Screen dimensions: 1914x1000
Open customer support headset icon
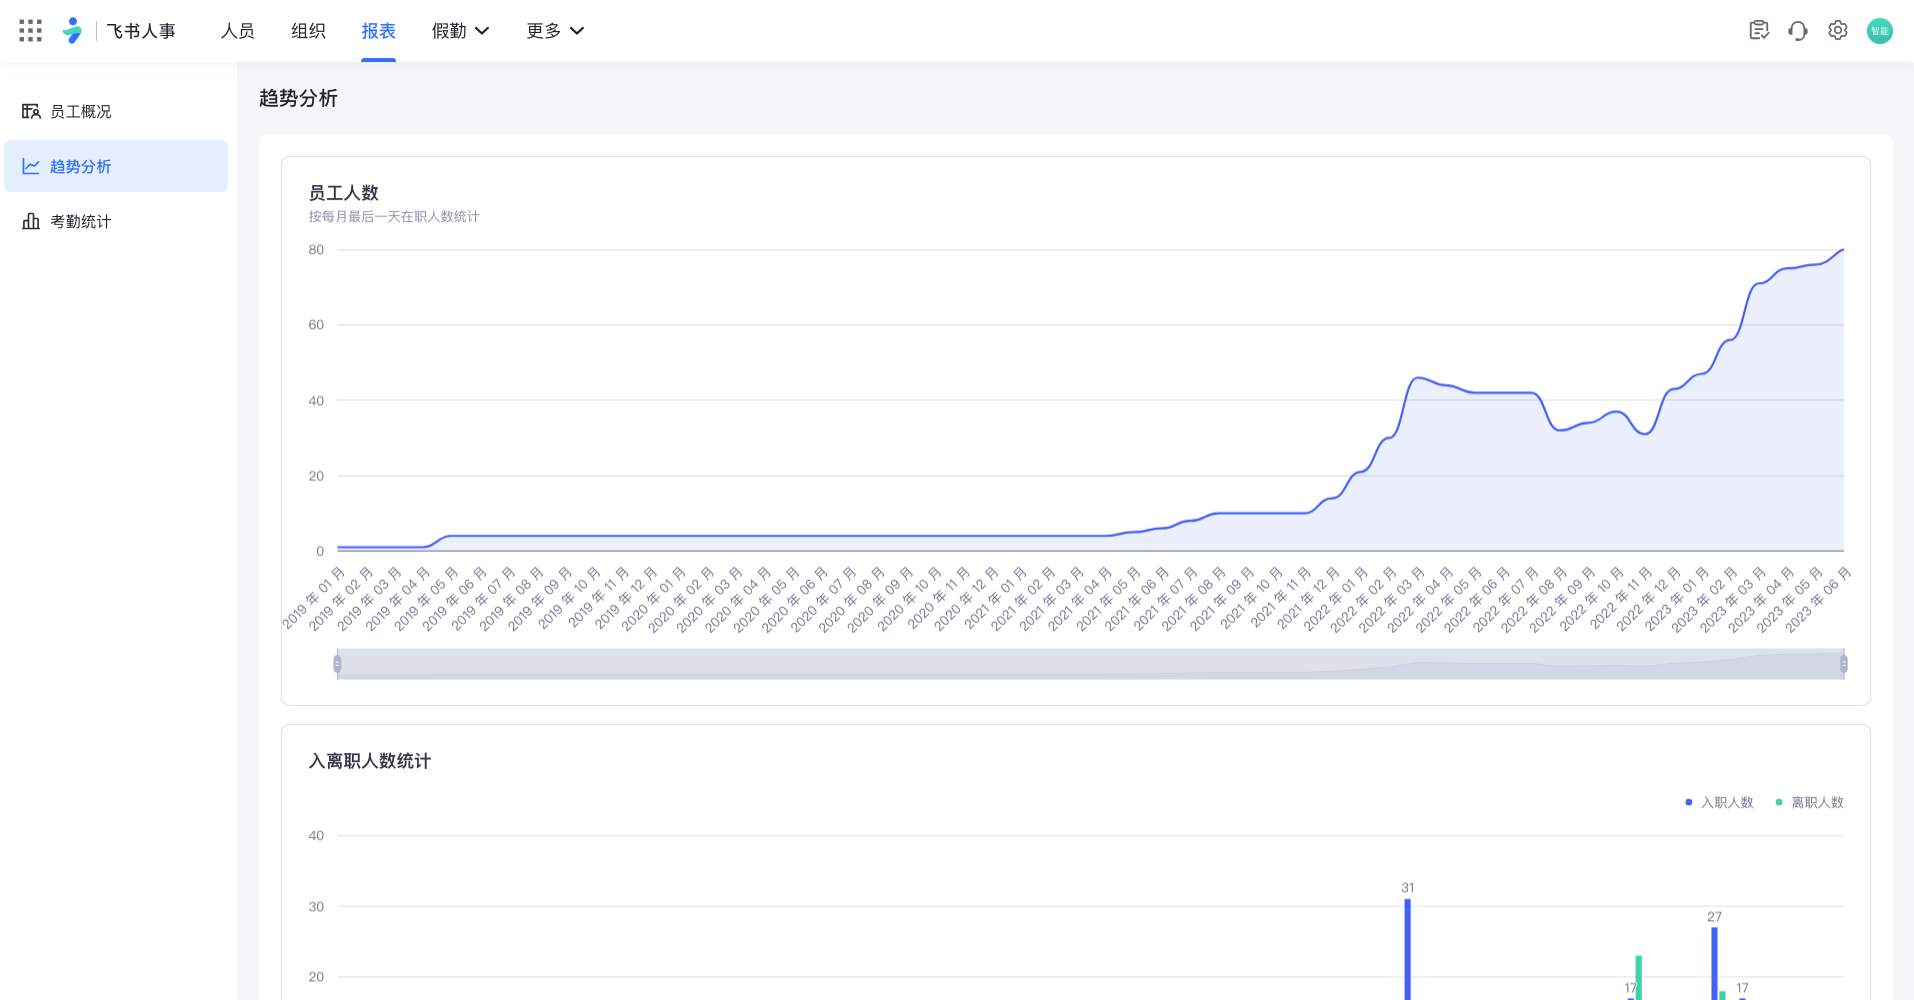tap(1798, 31)
